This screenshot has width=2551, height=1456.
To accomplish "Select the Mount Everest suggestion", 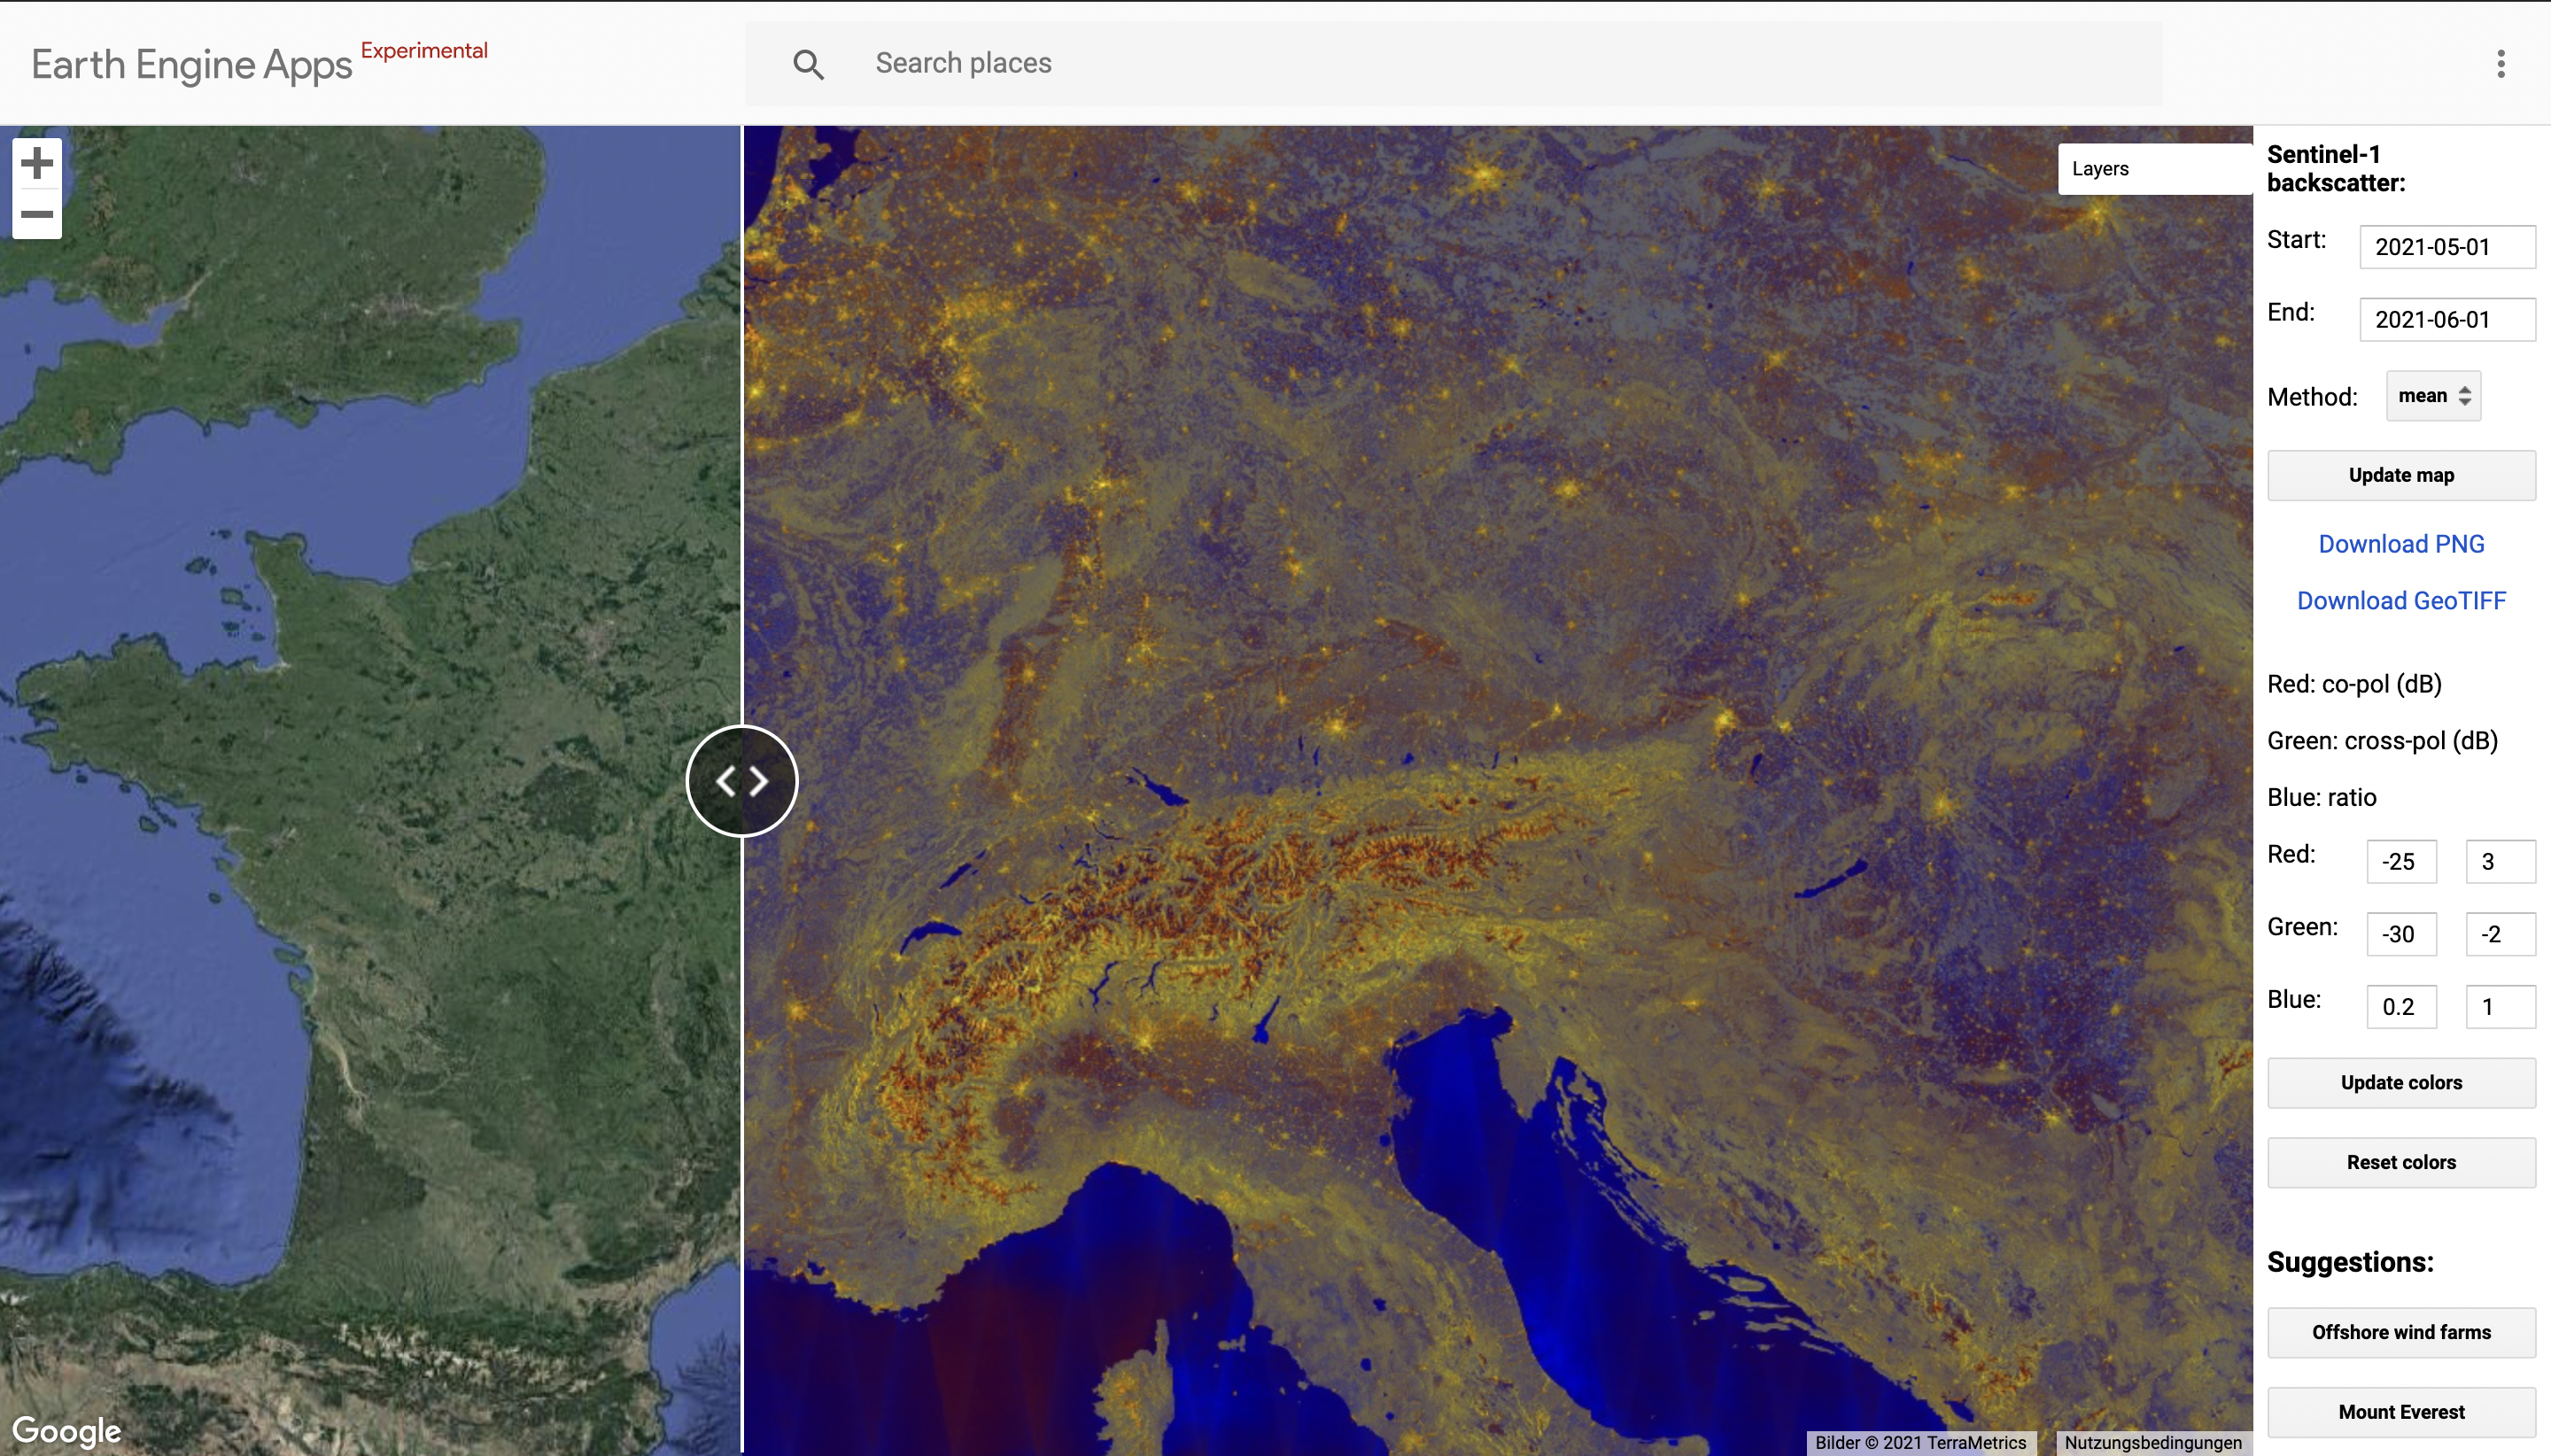I will (x=2400, y=1412).
